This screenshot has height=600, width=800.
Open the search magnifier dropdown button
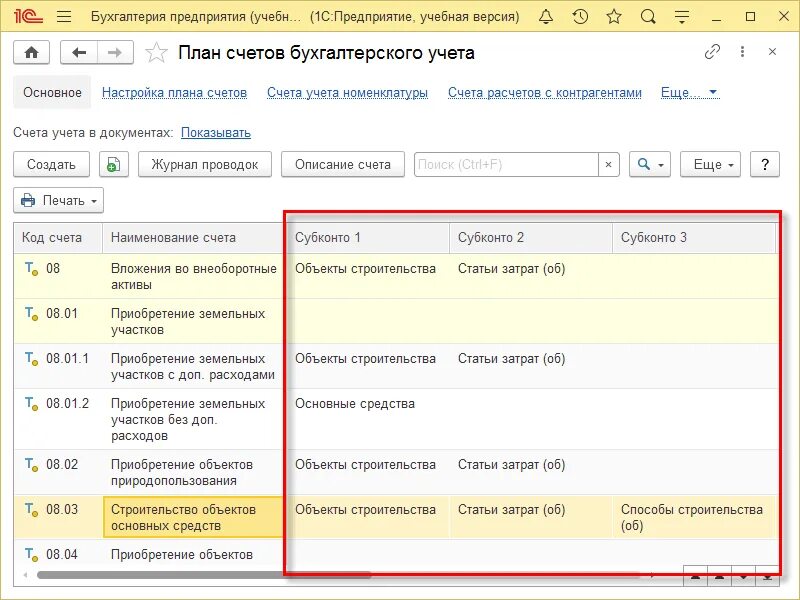point(649,164)
